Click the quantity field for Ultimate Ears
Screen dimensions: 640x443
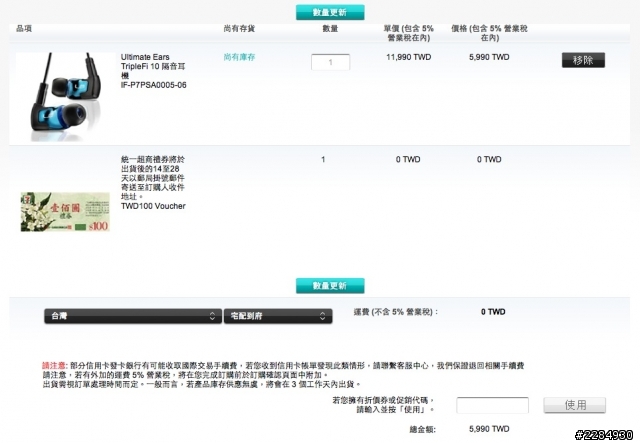tap(330, 62)
